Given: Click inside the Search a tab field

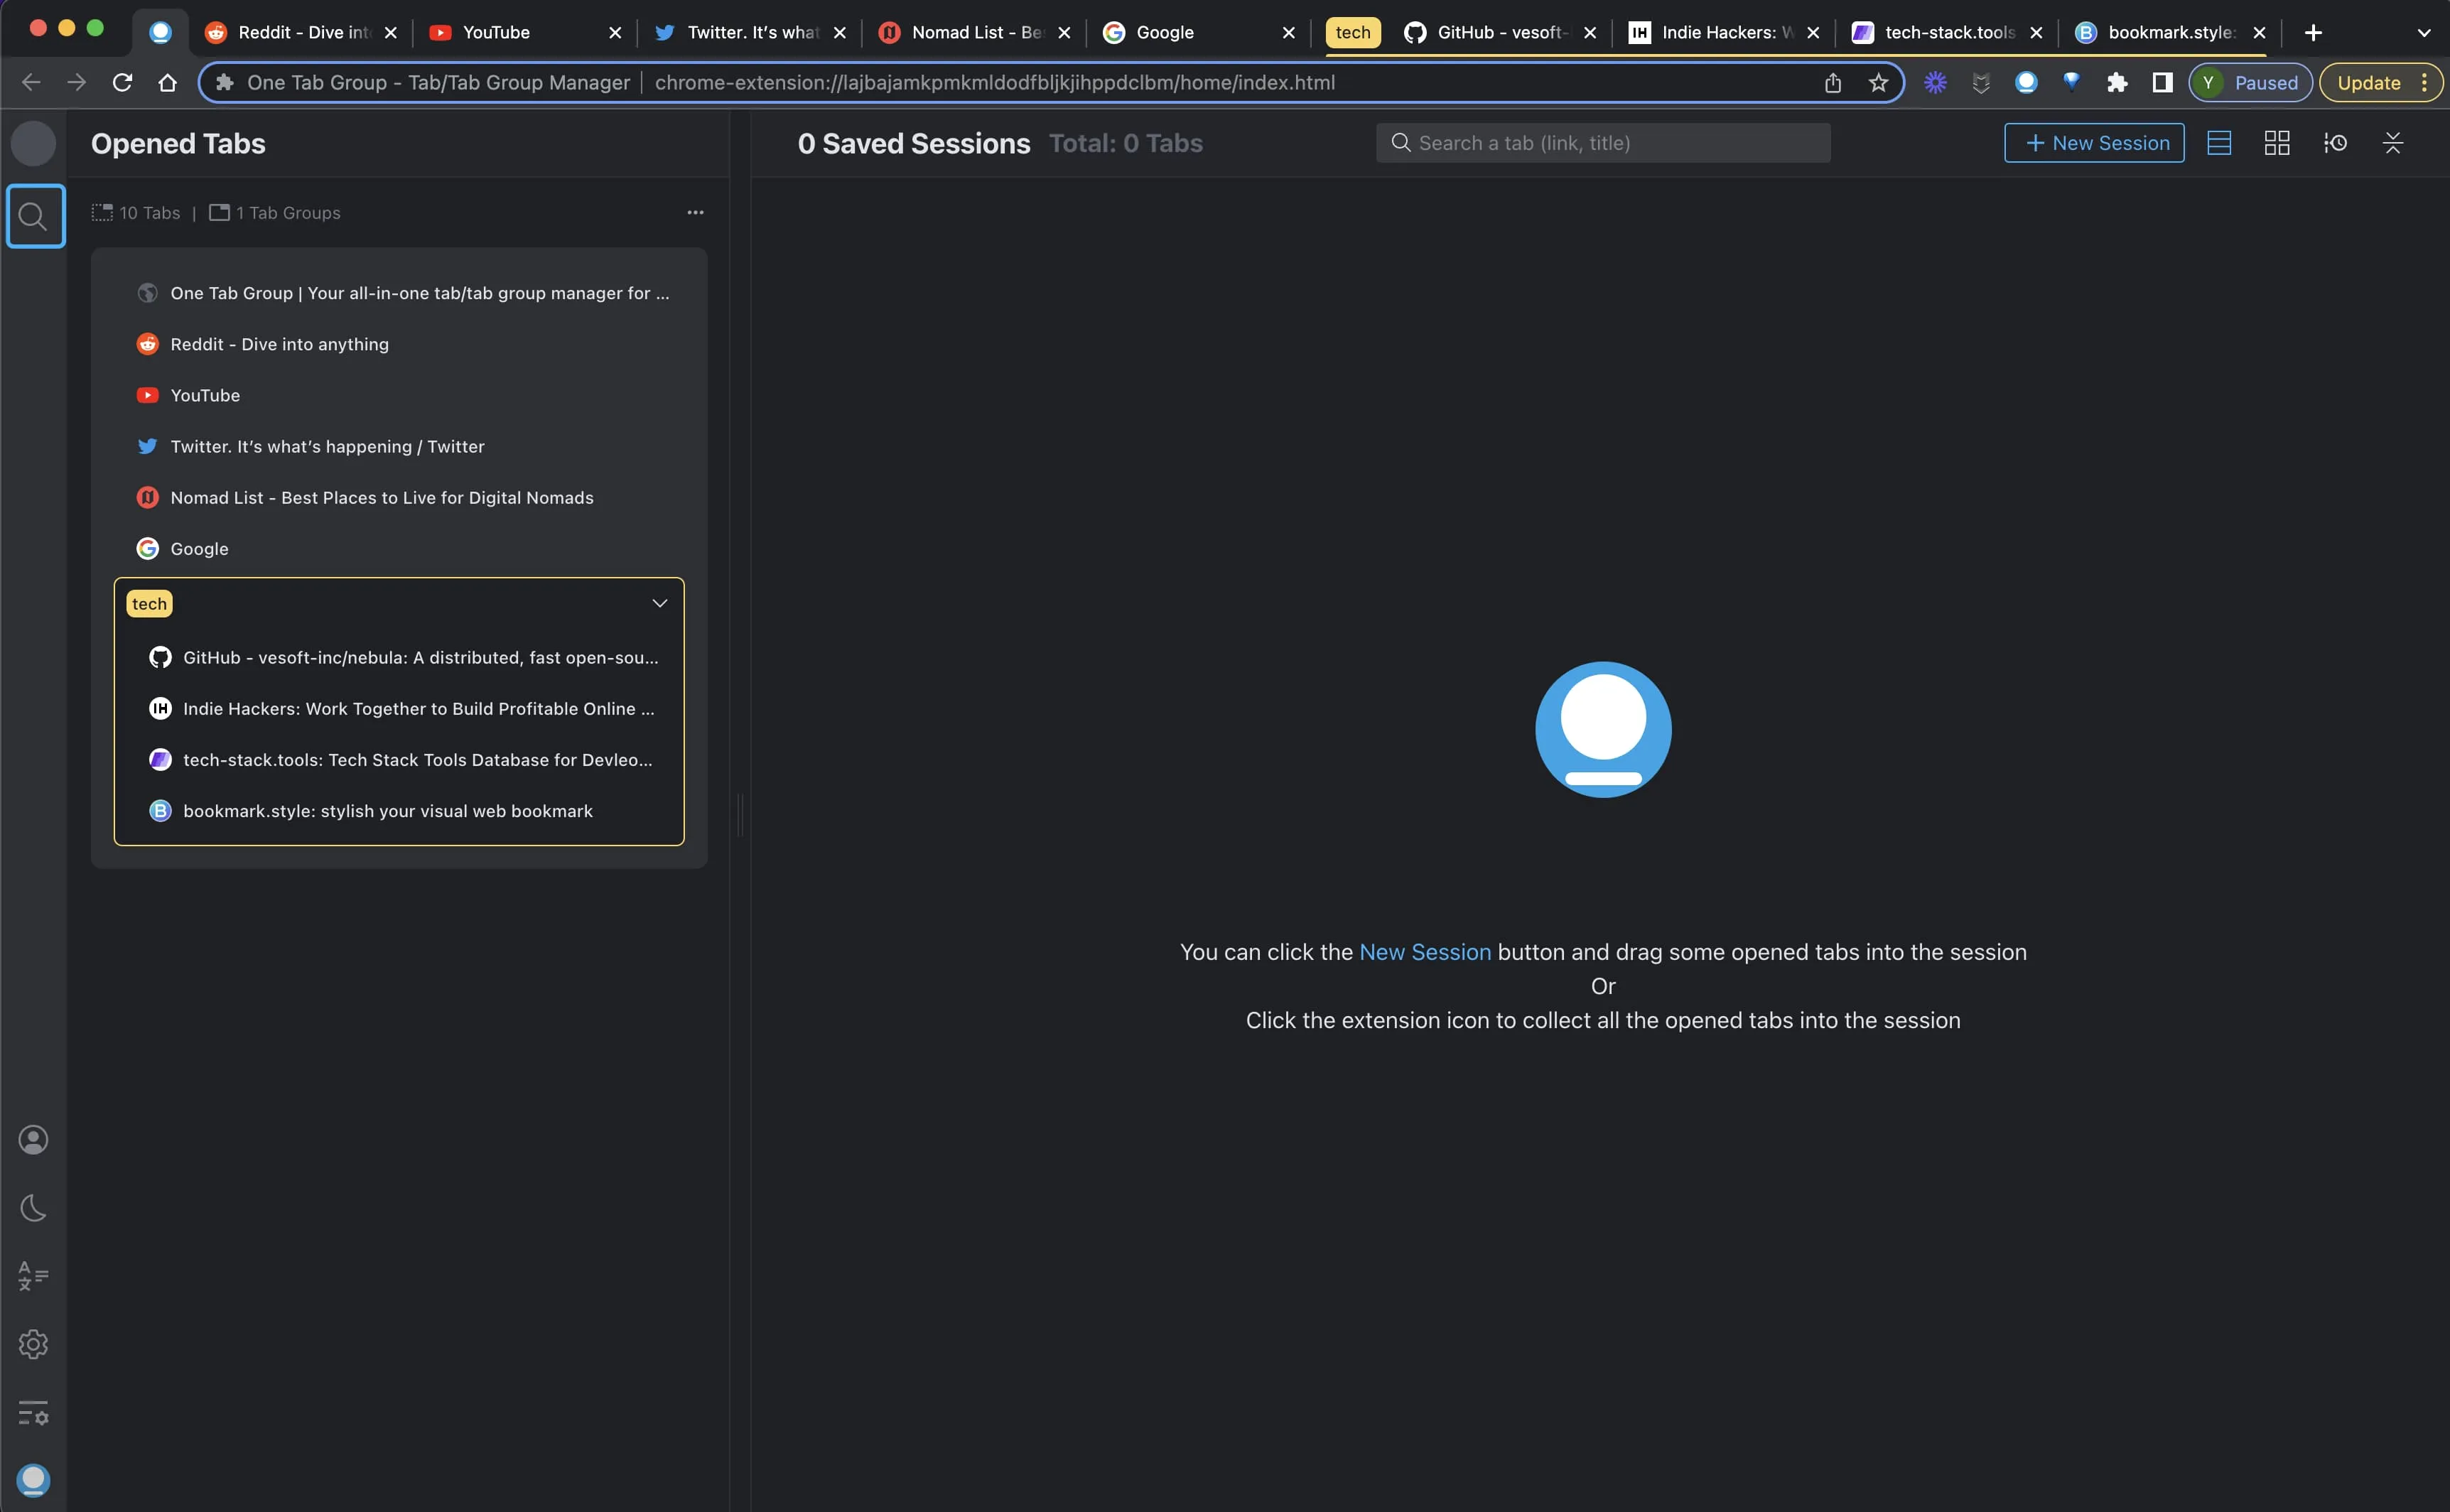Looking at the screenshot, I should 1600,142.
